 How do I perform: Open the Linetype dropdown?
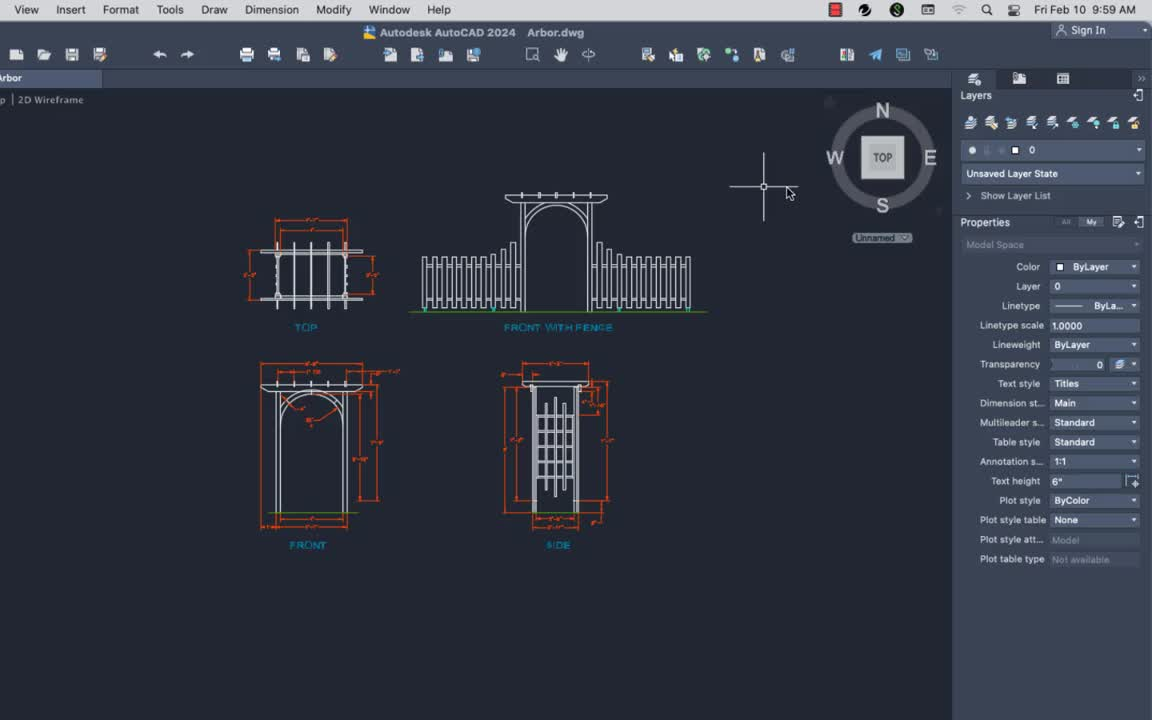pyautogui.click(x=1095, y=306)
